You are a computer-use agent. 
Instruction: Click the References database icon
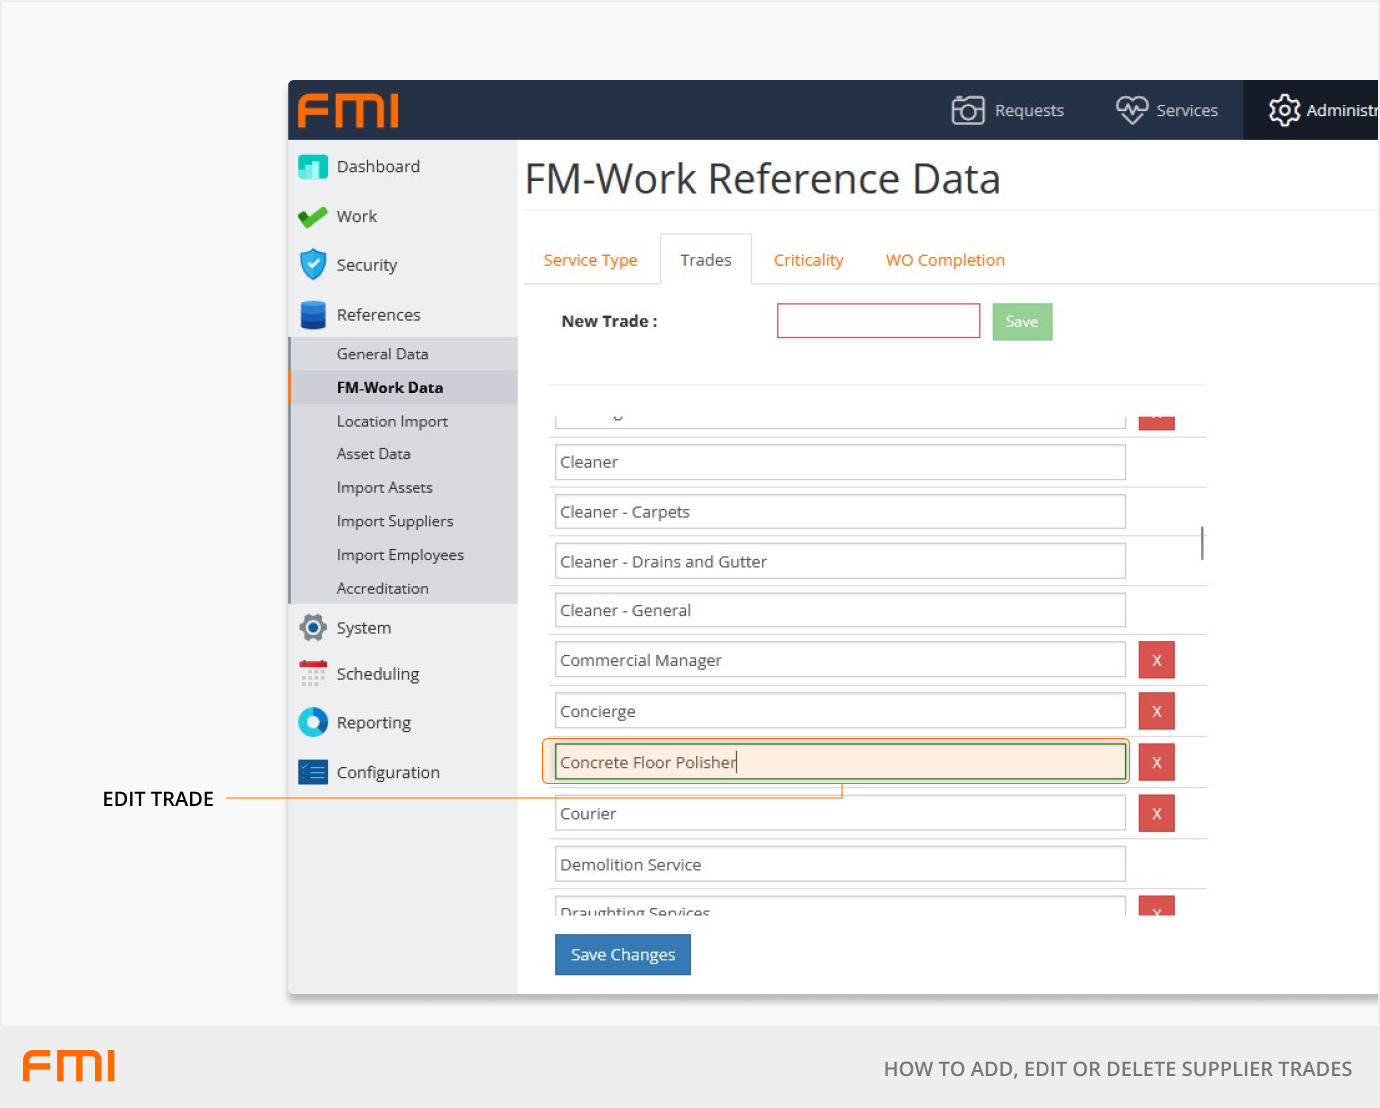[313, 315]
